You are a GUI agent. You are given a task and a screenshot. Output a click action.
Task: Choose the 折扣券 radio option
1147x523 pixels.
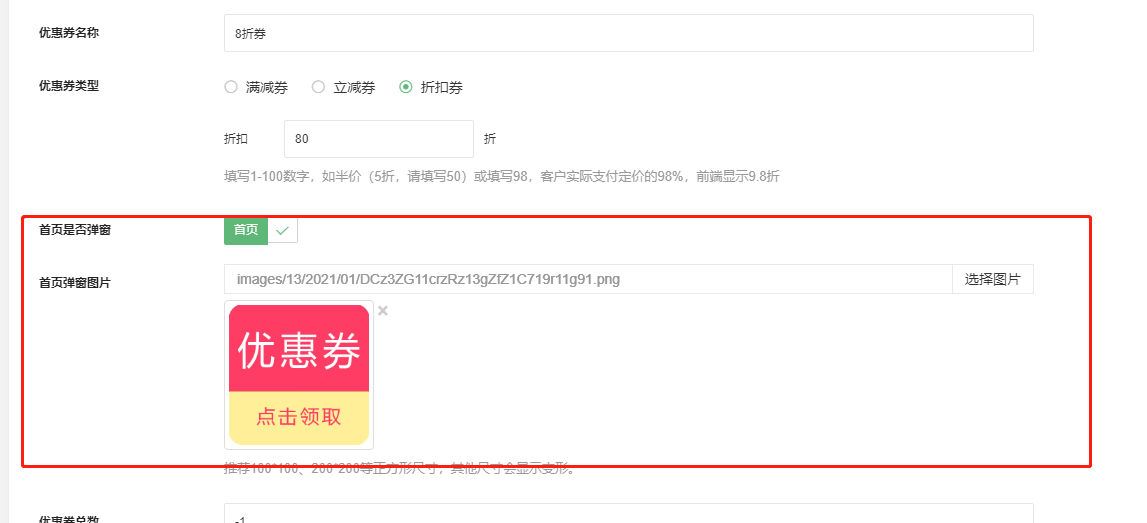431,88
